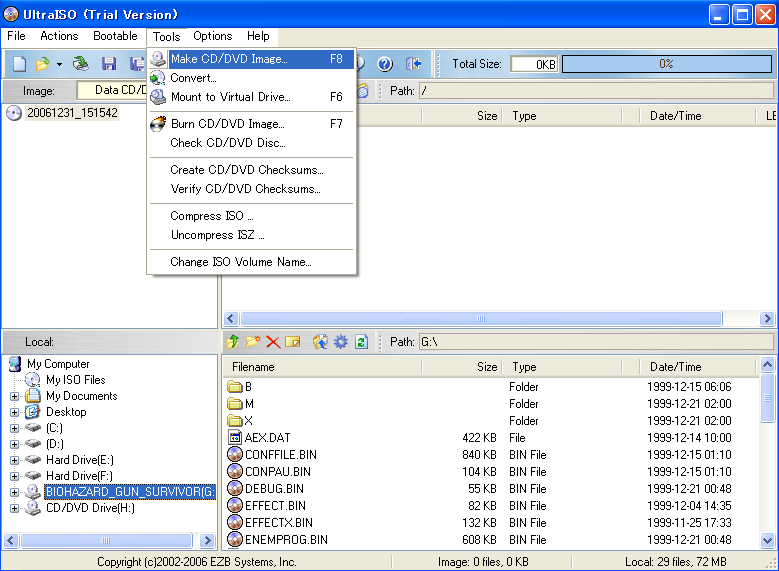Click the image list Type column header

coord(562,116)
